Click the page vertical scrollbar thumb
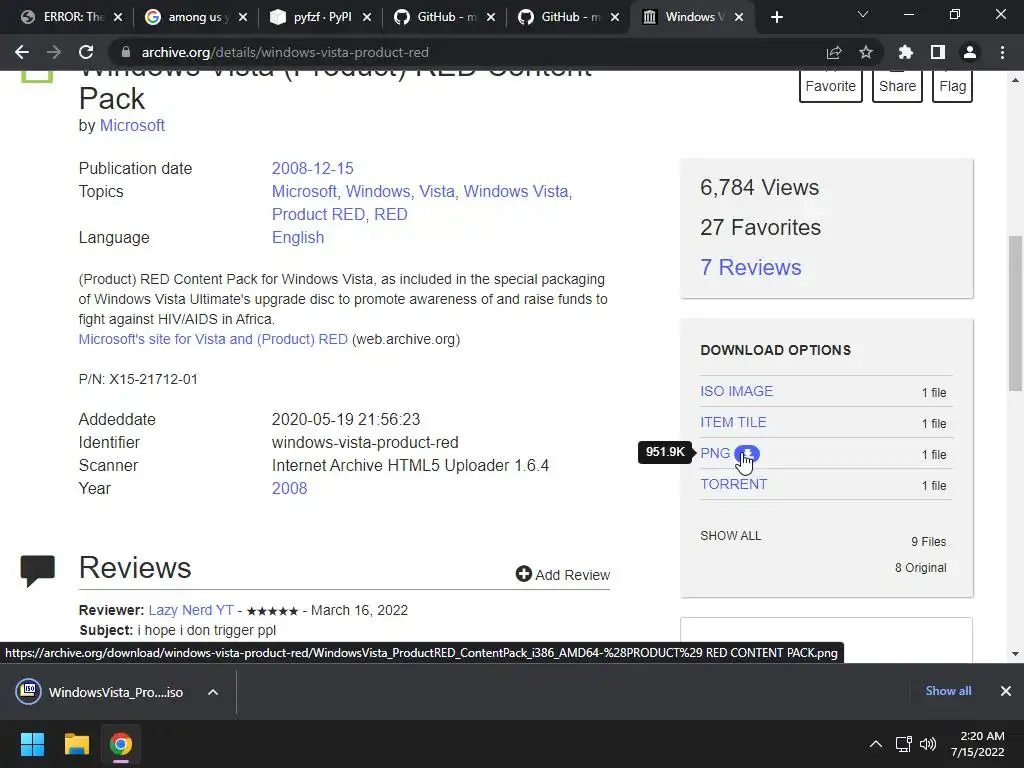1024x768 pixels. point(1015,313)
